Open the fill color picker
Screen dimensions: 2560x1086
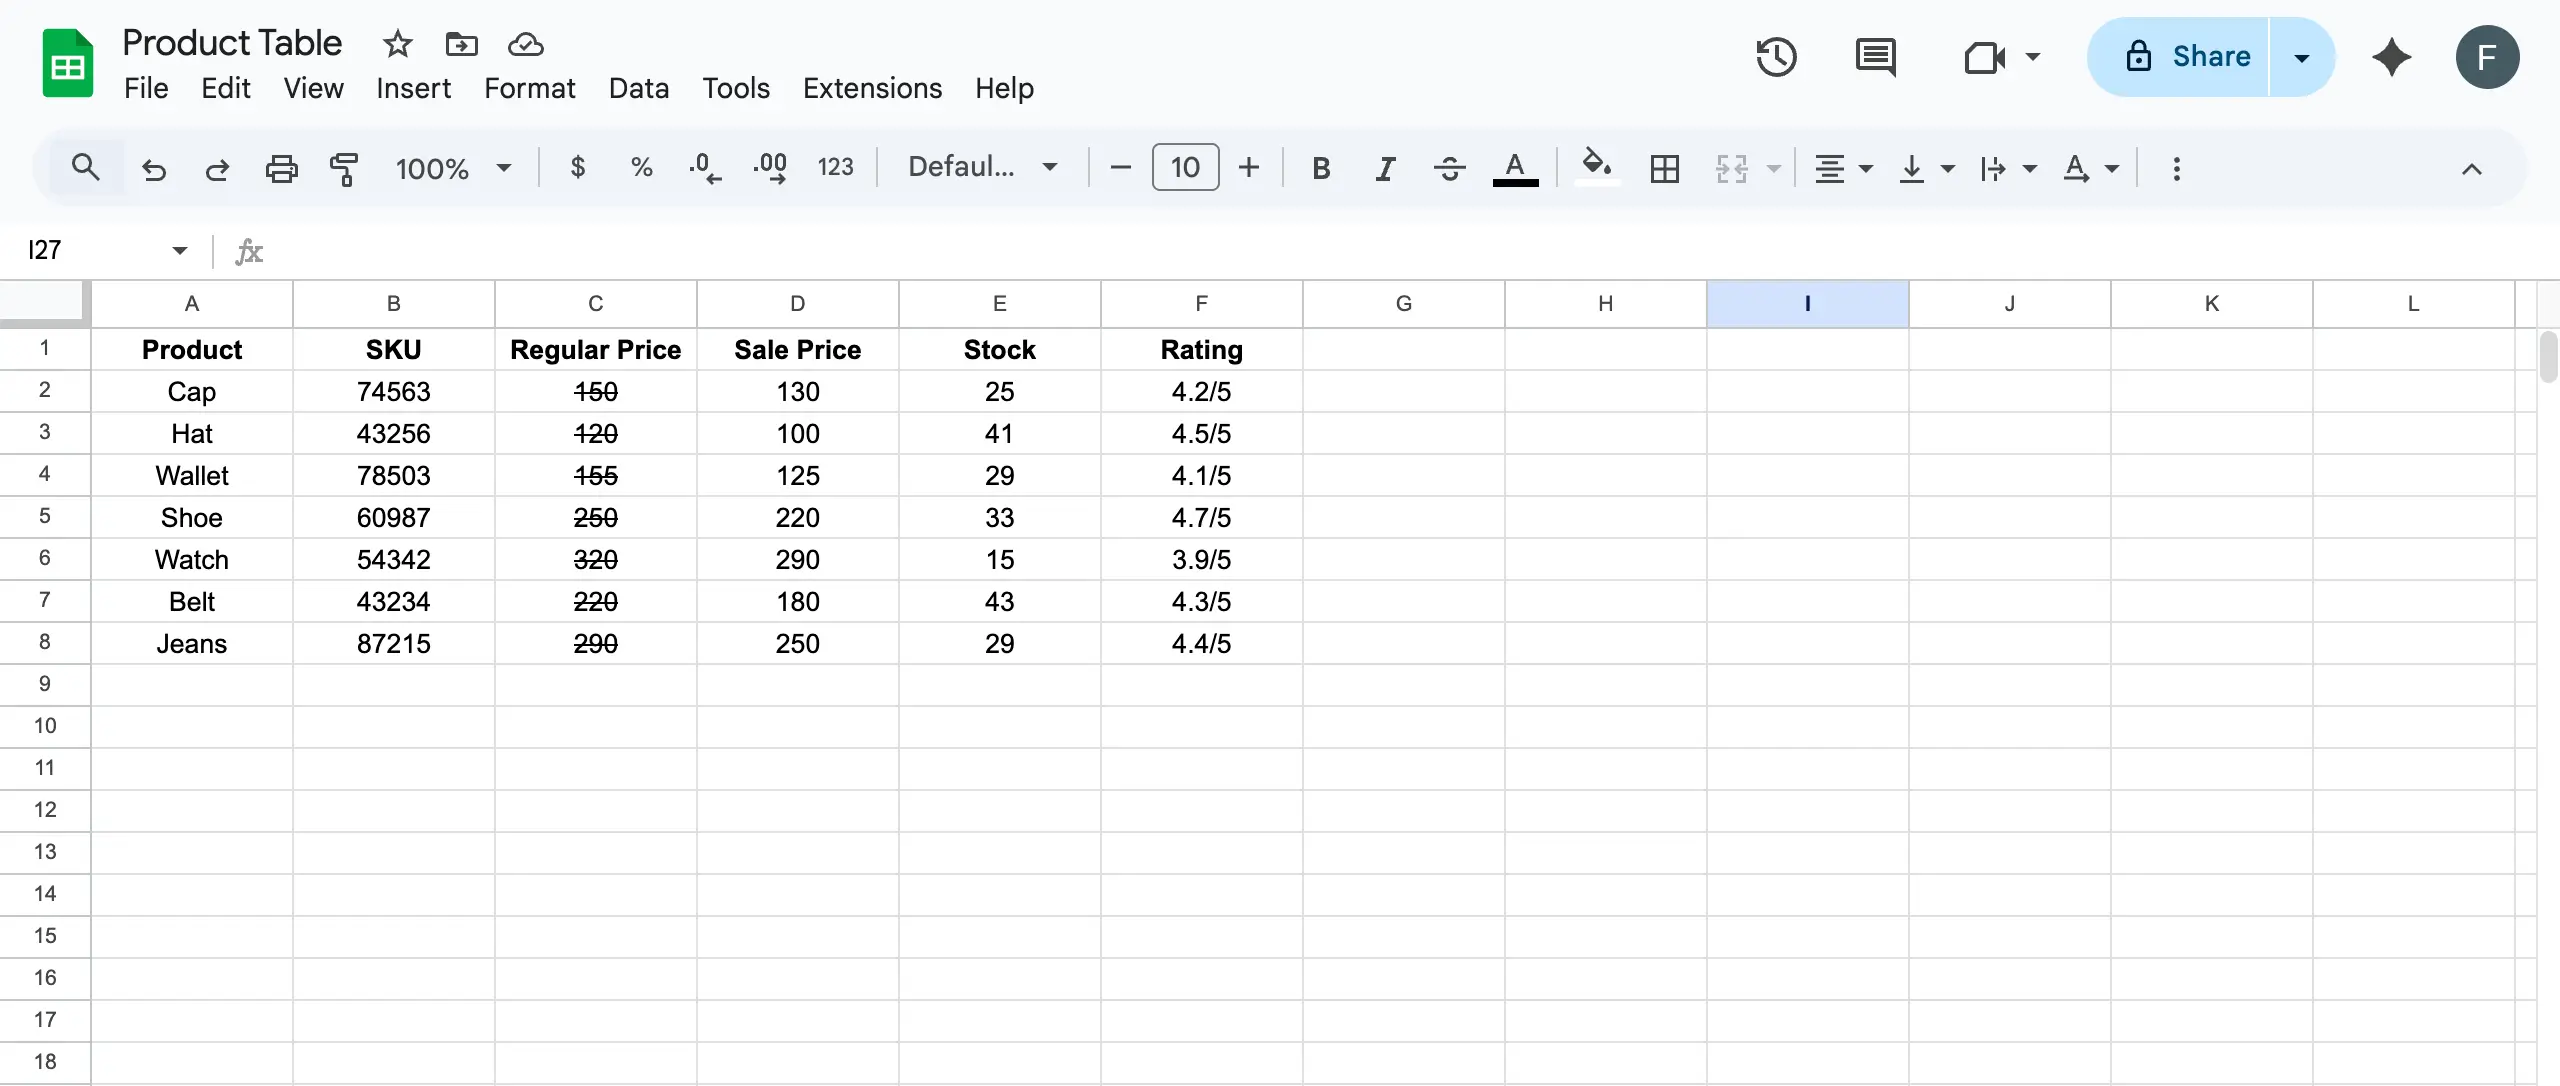[x=1595, y=168]
